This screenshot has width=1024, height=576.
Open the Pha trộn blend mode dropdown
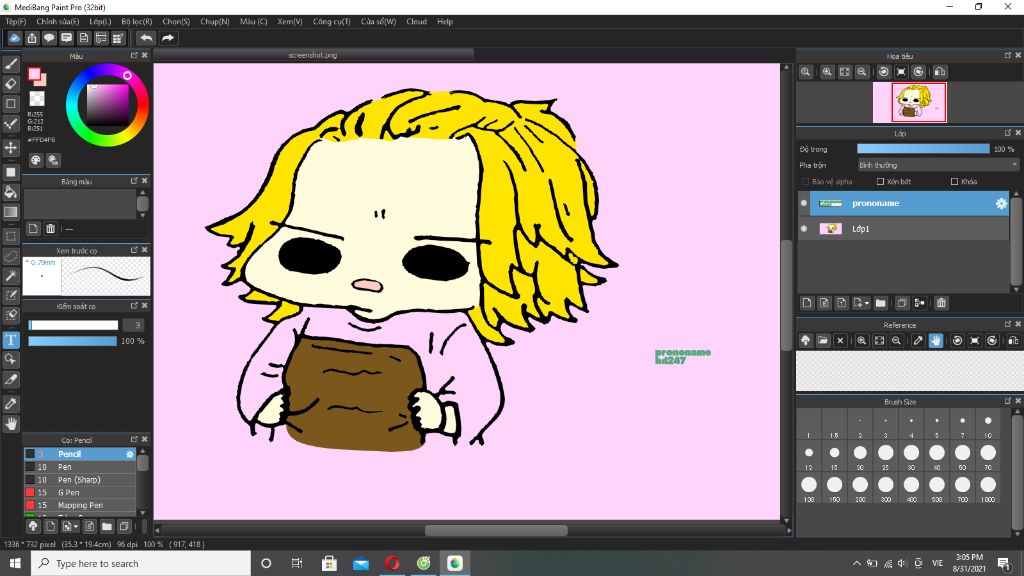938,165
